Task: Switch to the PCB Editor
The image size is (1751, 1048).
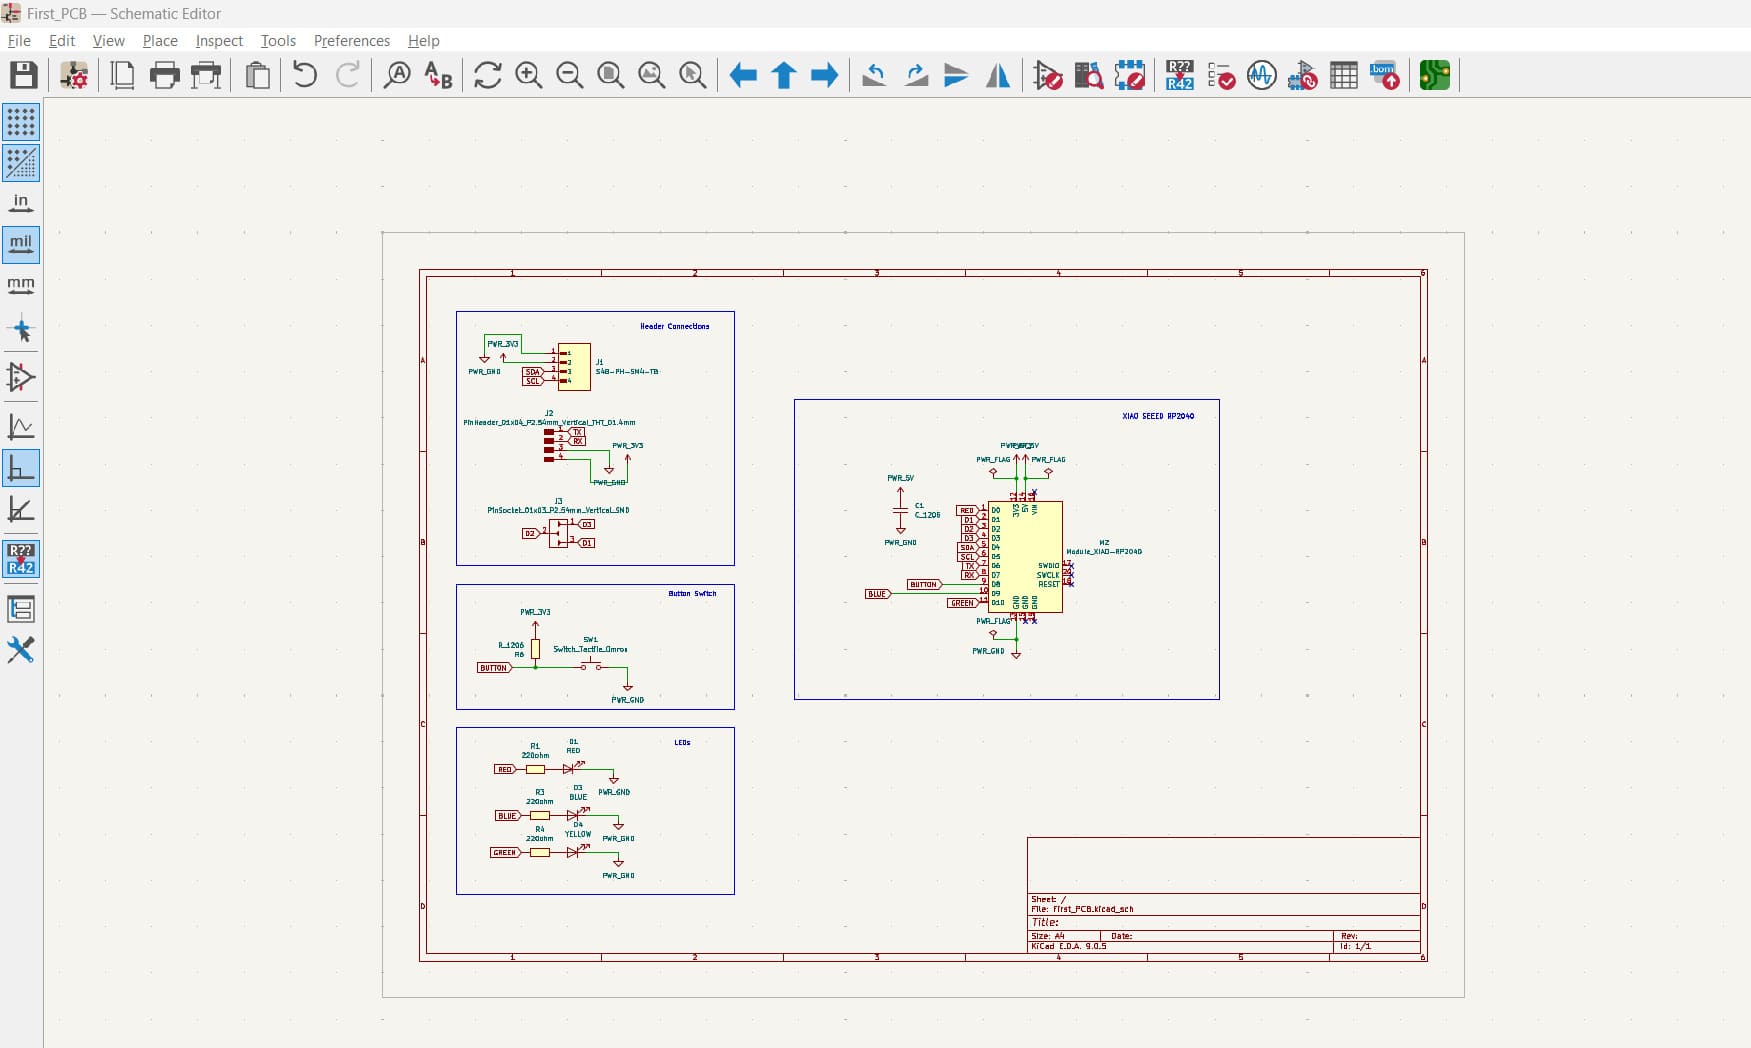Action: 1434,75
